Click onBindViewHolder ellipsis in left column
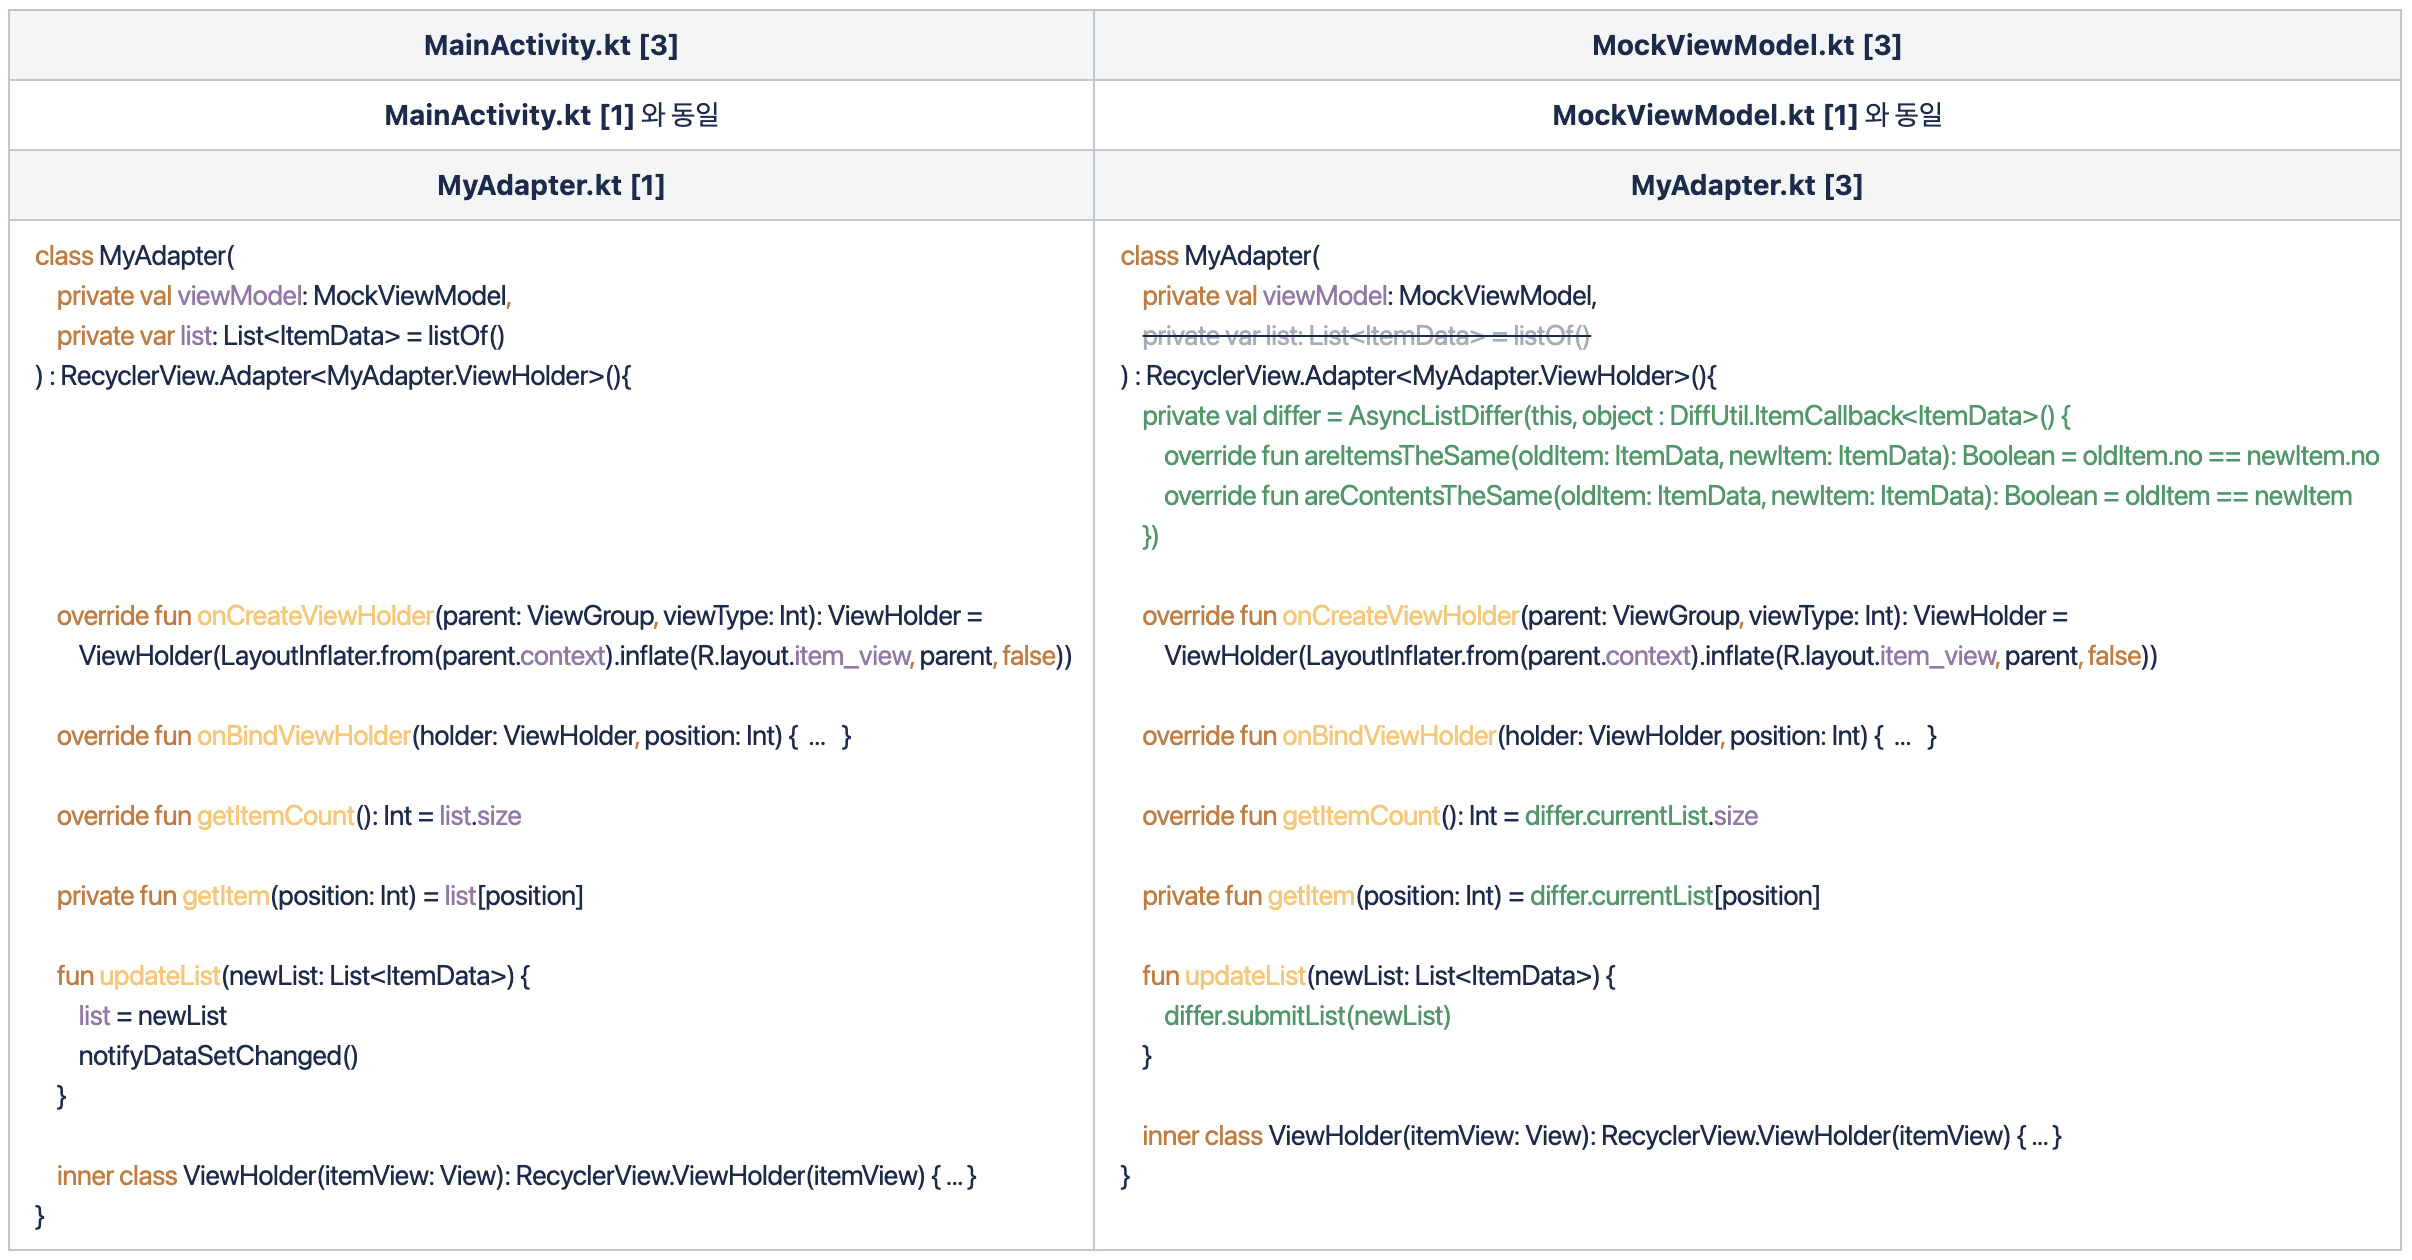 click(x=817, y=740)
